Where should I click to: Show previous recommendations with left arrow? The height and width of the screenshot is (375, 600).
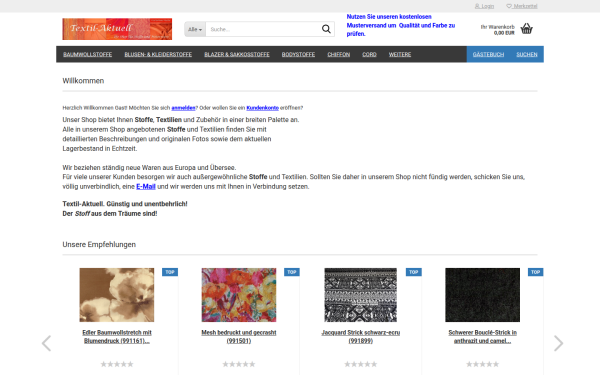[46, 343]
